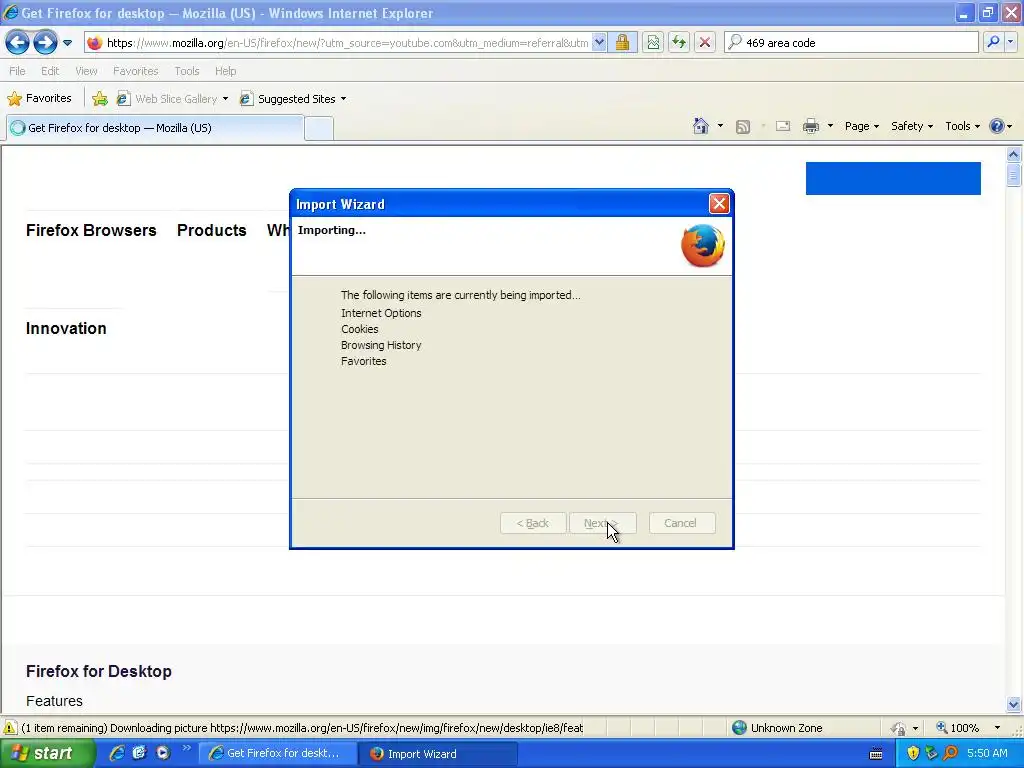Click the Refresh page icon
Screen dimensions: 1024x768
(x=679, y=43)
